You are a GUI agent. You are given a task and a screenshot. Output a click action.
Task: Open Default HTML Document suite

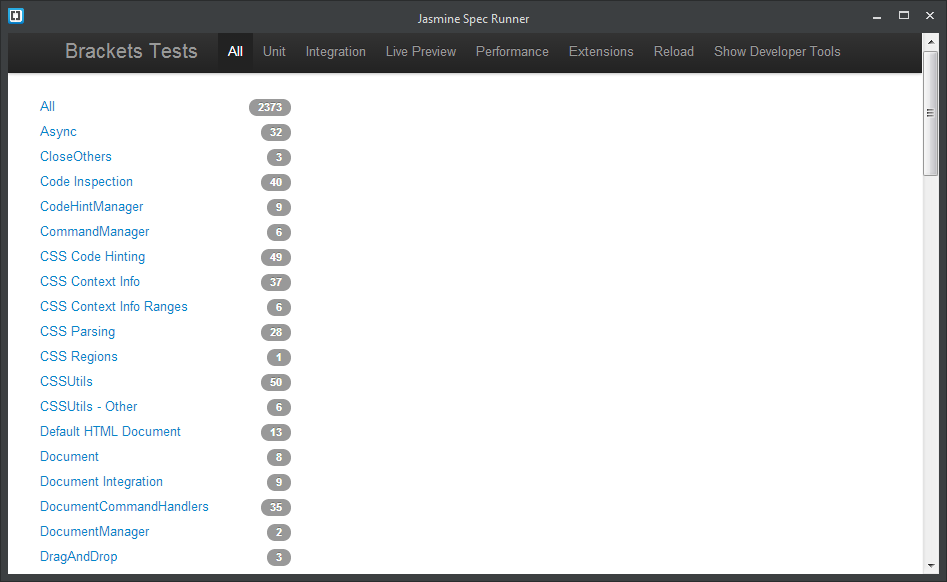pyautogui.click(x=111, y=432)
